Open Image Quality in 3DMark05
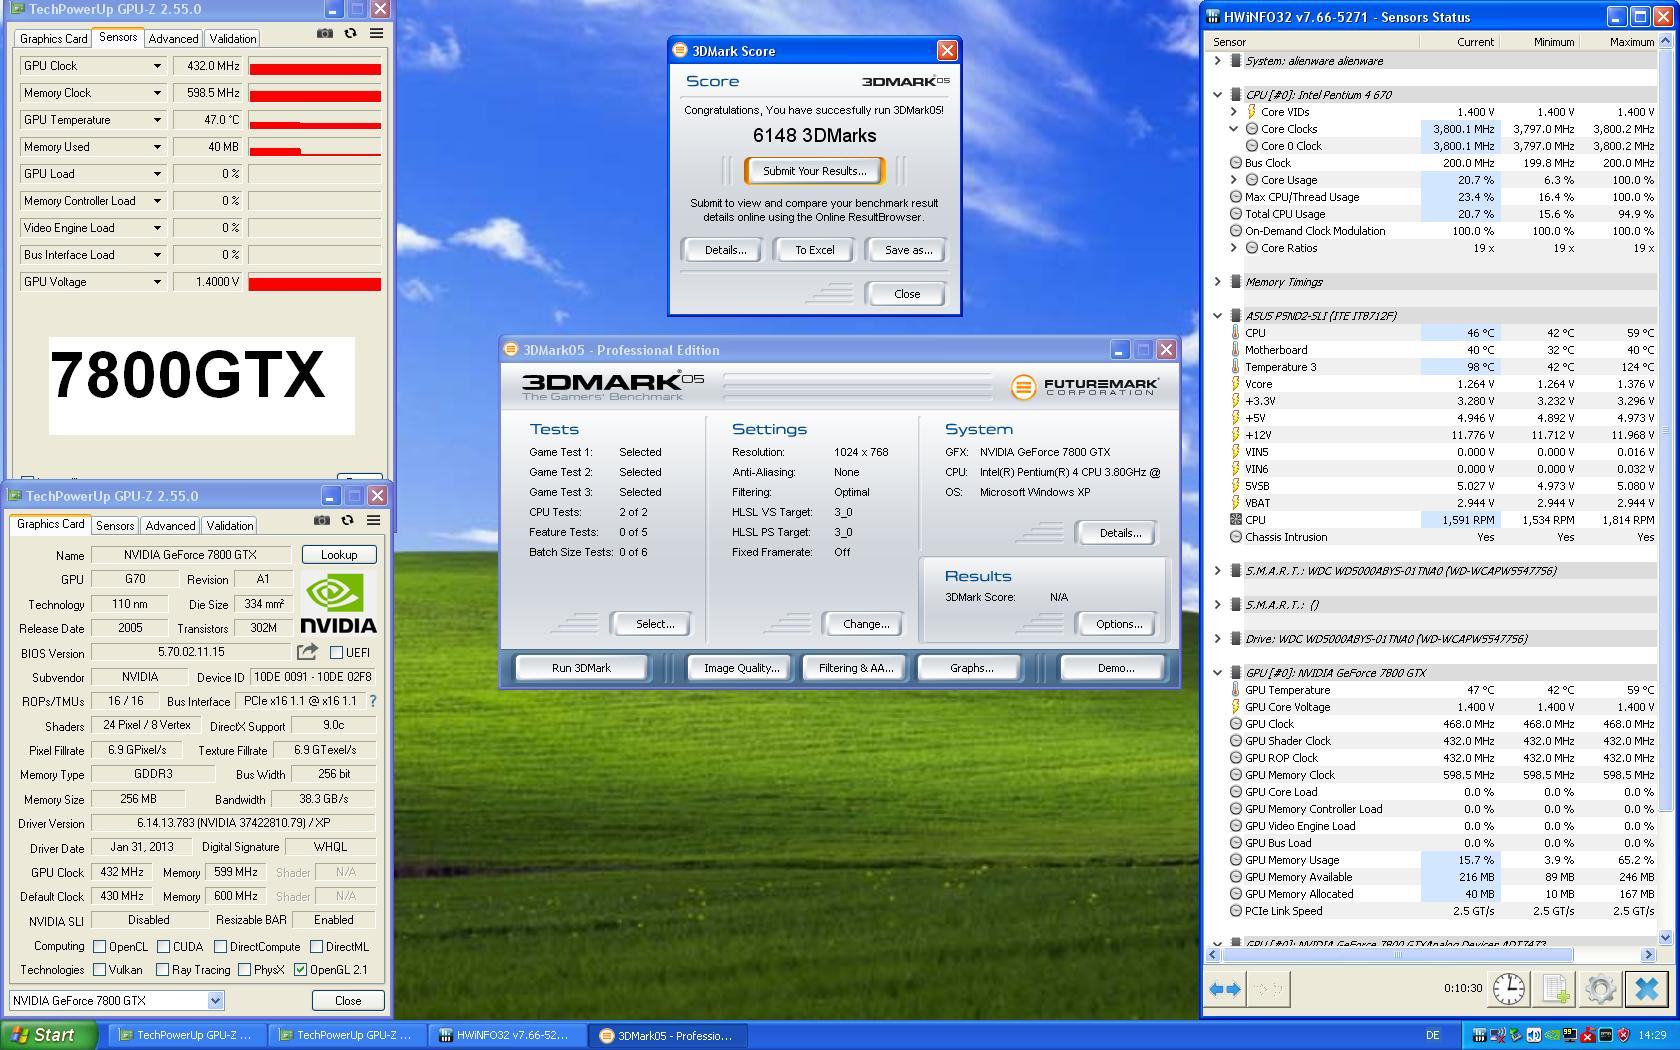Viewport: 1680px width, 1050px height. tap(741, 668)
